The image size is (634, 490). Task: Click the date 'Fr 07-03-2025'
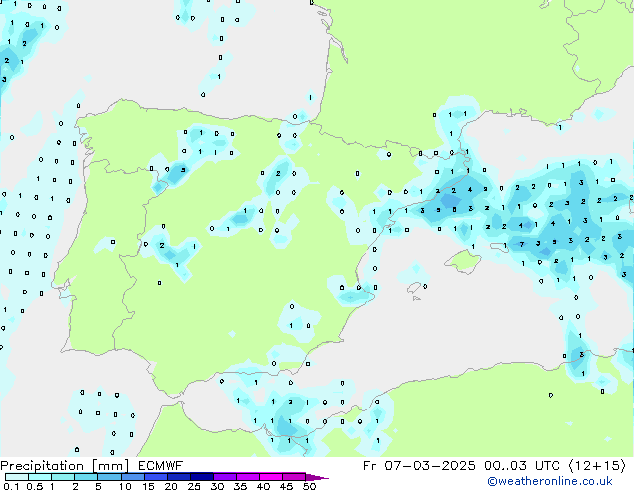pyautogui.click(x=419, y=466)
